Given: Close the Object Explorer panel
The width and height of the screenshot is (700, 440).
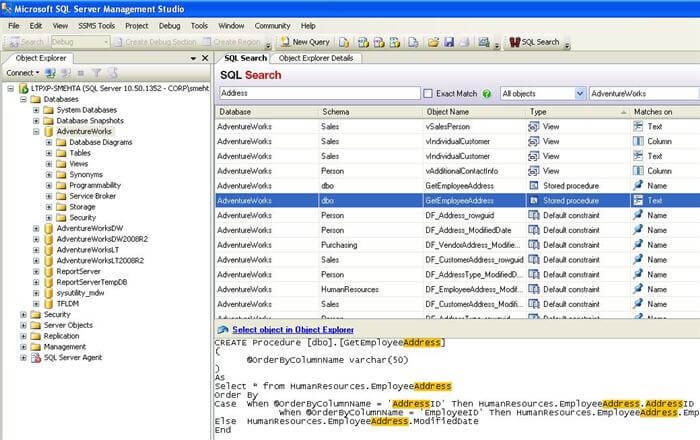Looking at the screenshot, I should (205, 58).
